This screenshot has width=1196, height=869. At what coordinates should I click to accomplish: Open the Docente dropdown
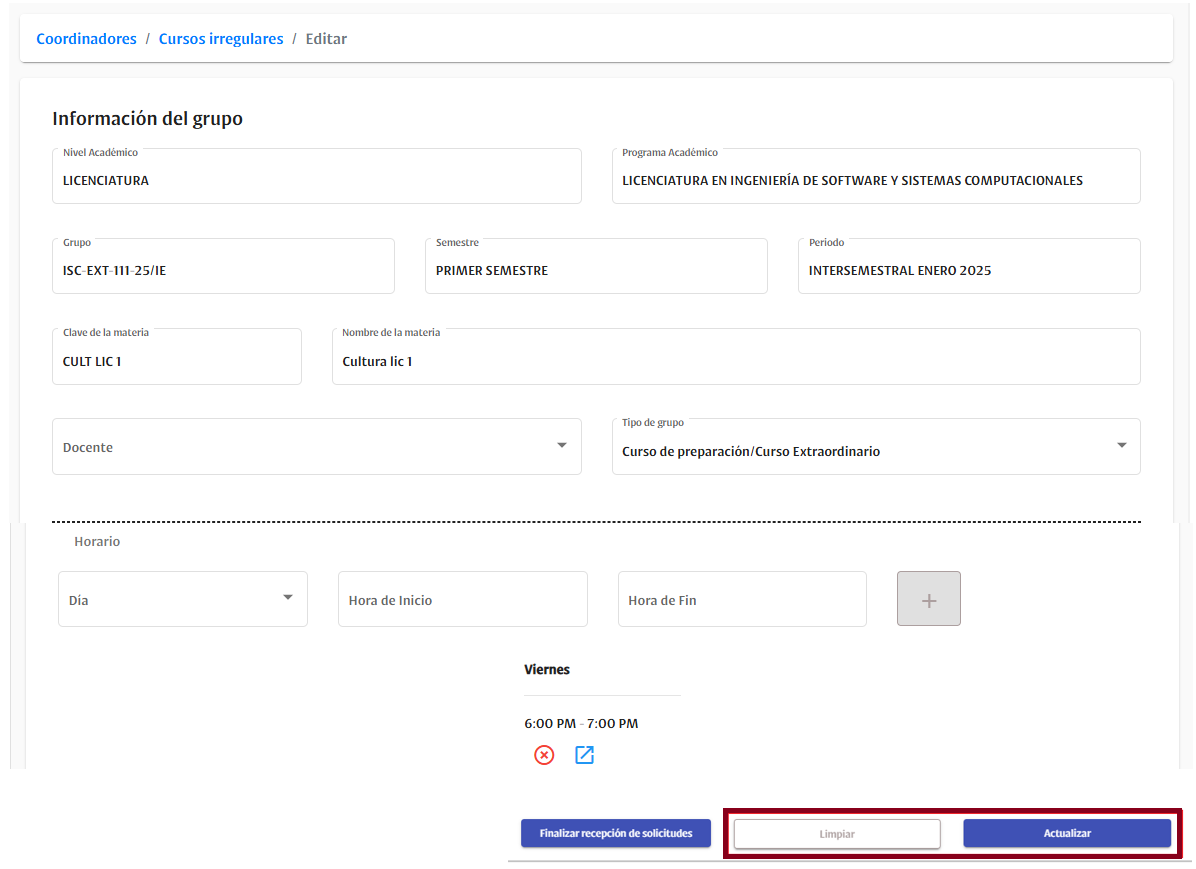click(317, 446)
